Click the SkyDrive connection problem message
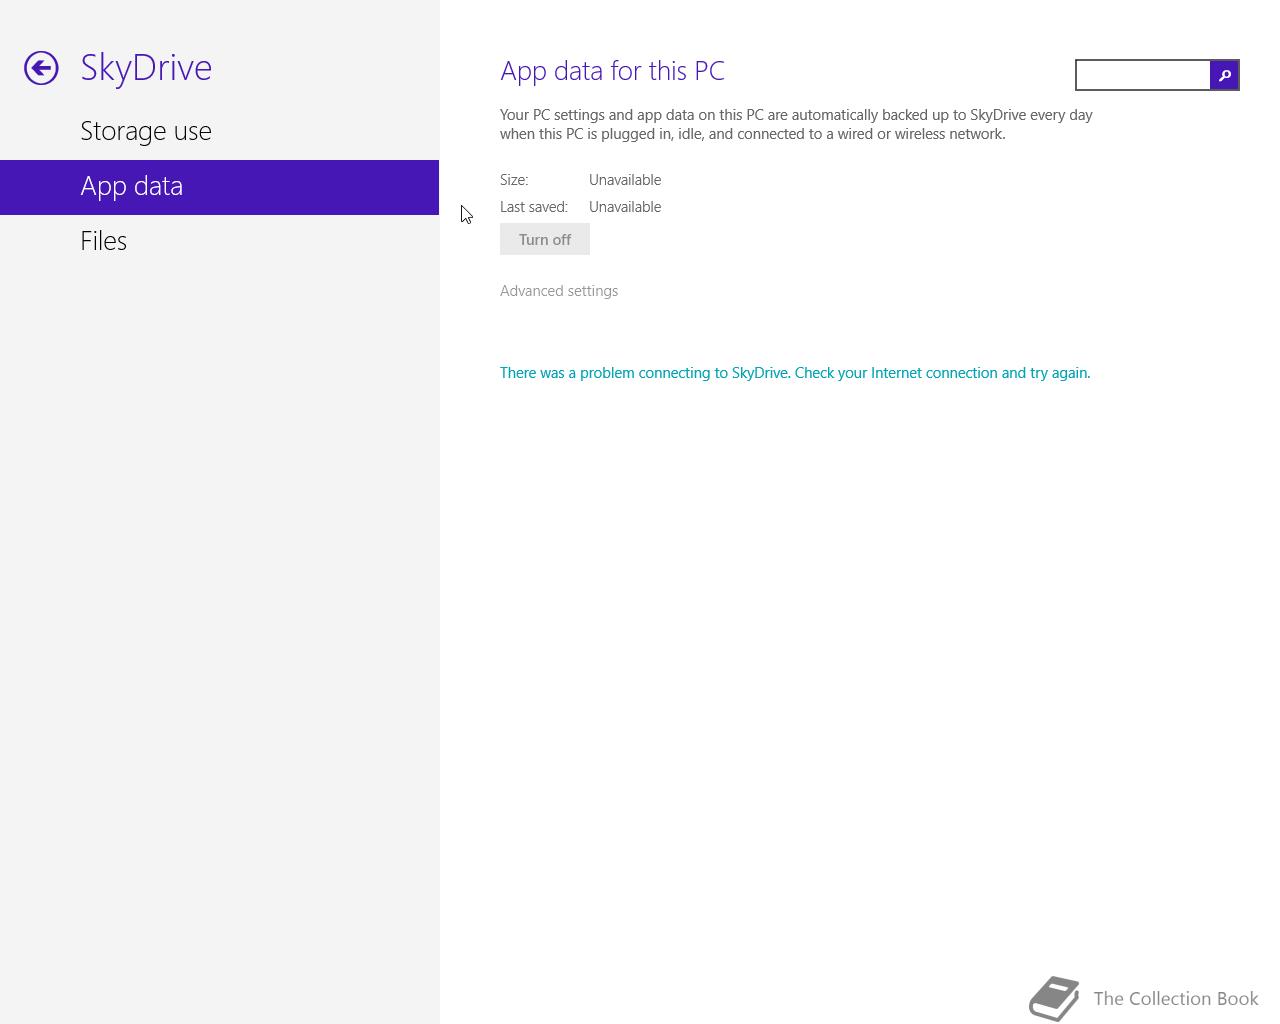 795,373
